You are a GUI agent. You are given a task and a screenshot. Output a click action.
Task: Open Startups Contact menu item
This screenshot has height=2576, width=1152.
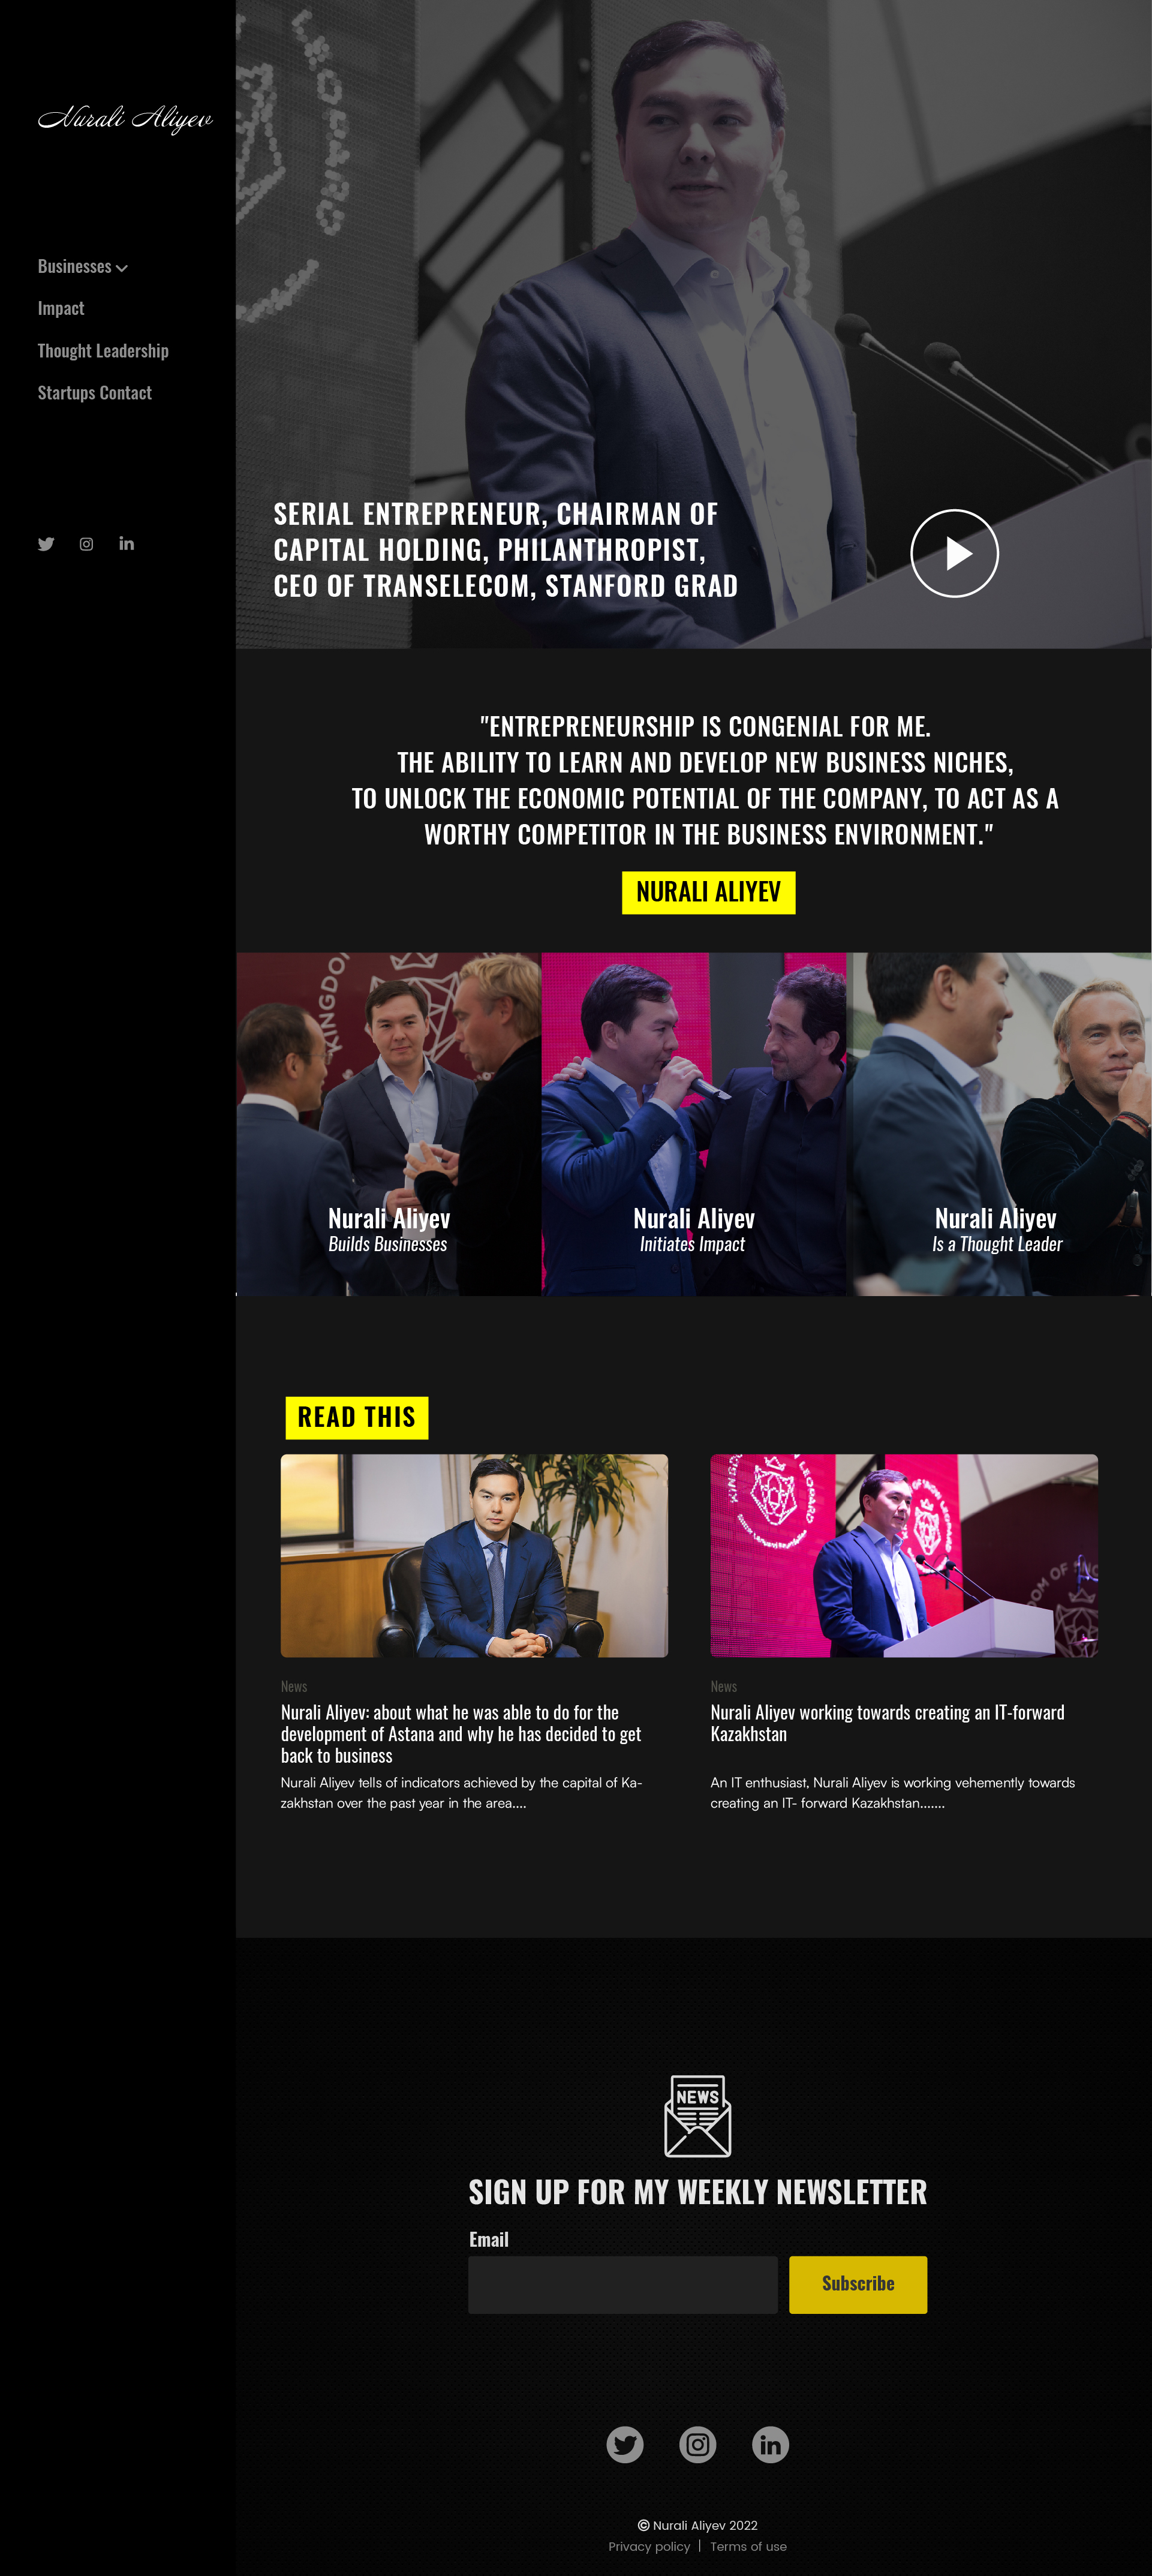[x=95, y=393]
